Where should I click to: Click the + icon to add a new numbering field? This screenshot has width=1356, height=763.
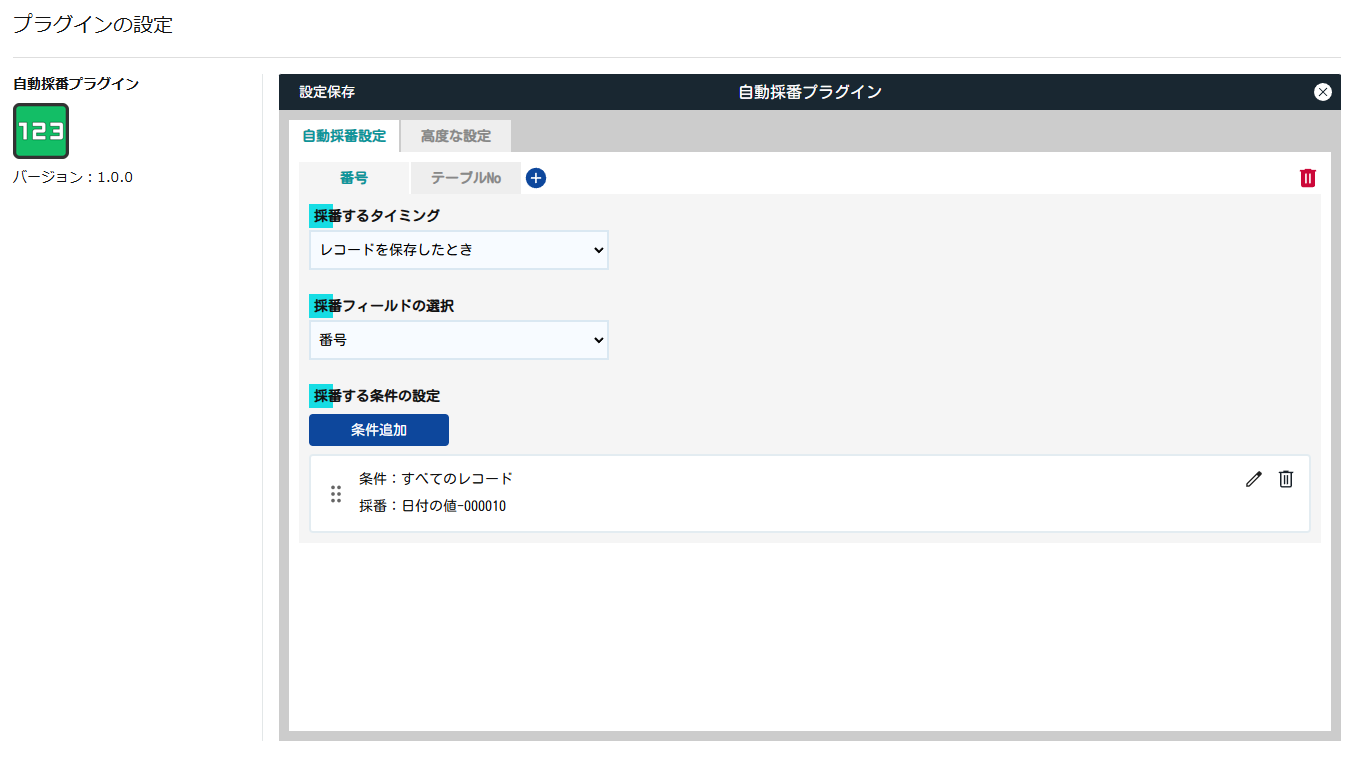coord(536,178)
